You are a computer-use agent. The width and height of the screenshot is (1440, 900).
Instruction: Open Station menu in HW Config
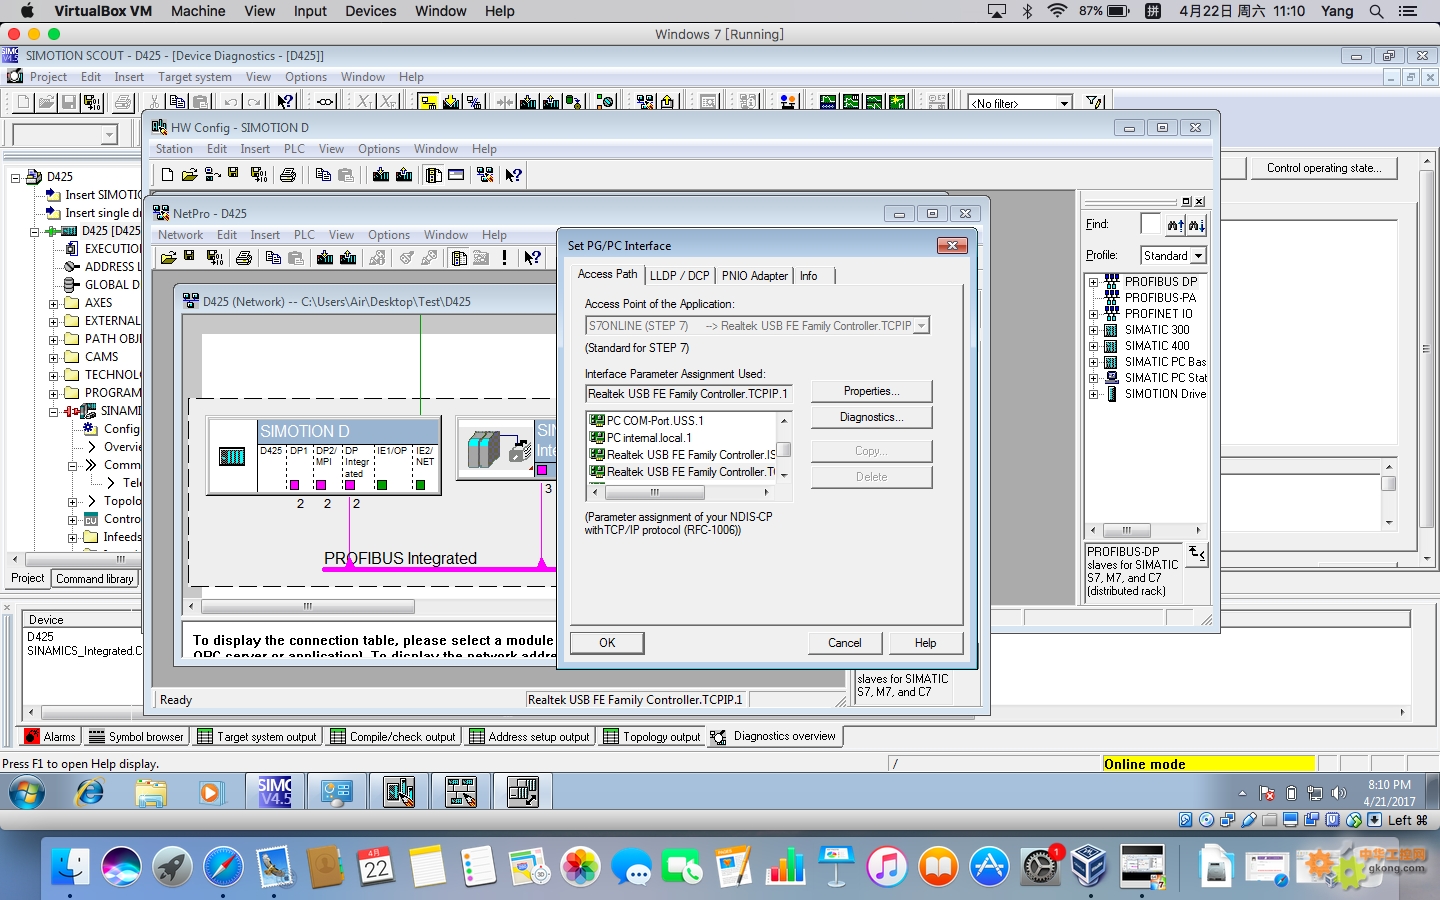click(x=174, y=149)
